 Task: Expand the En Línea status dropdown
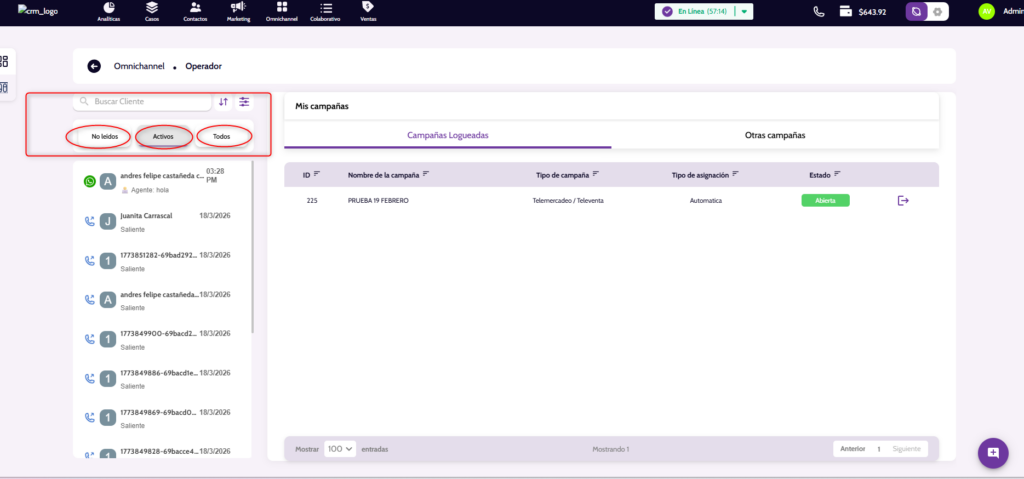[x=744, y=12]
